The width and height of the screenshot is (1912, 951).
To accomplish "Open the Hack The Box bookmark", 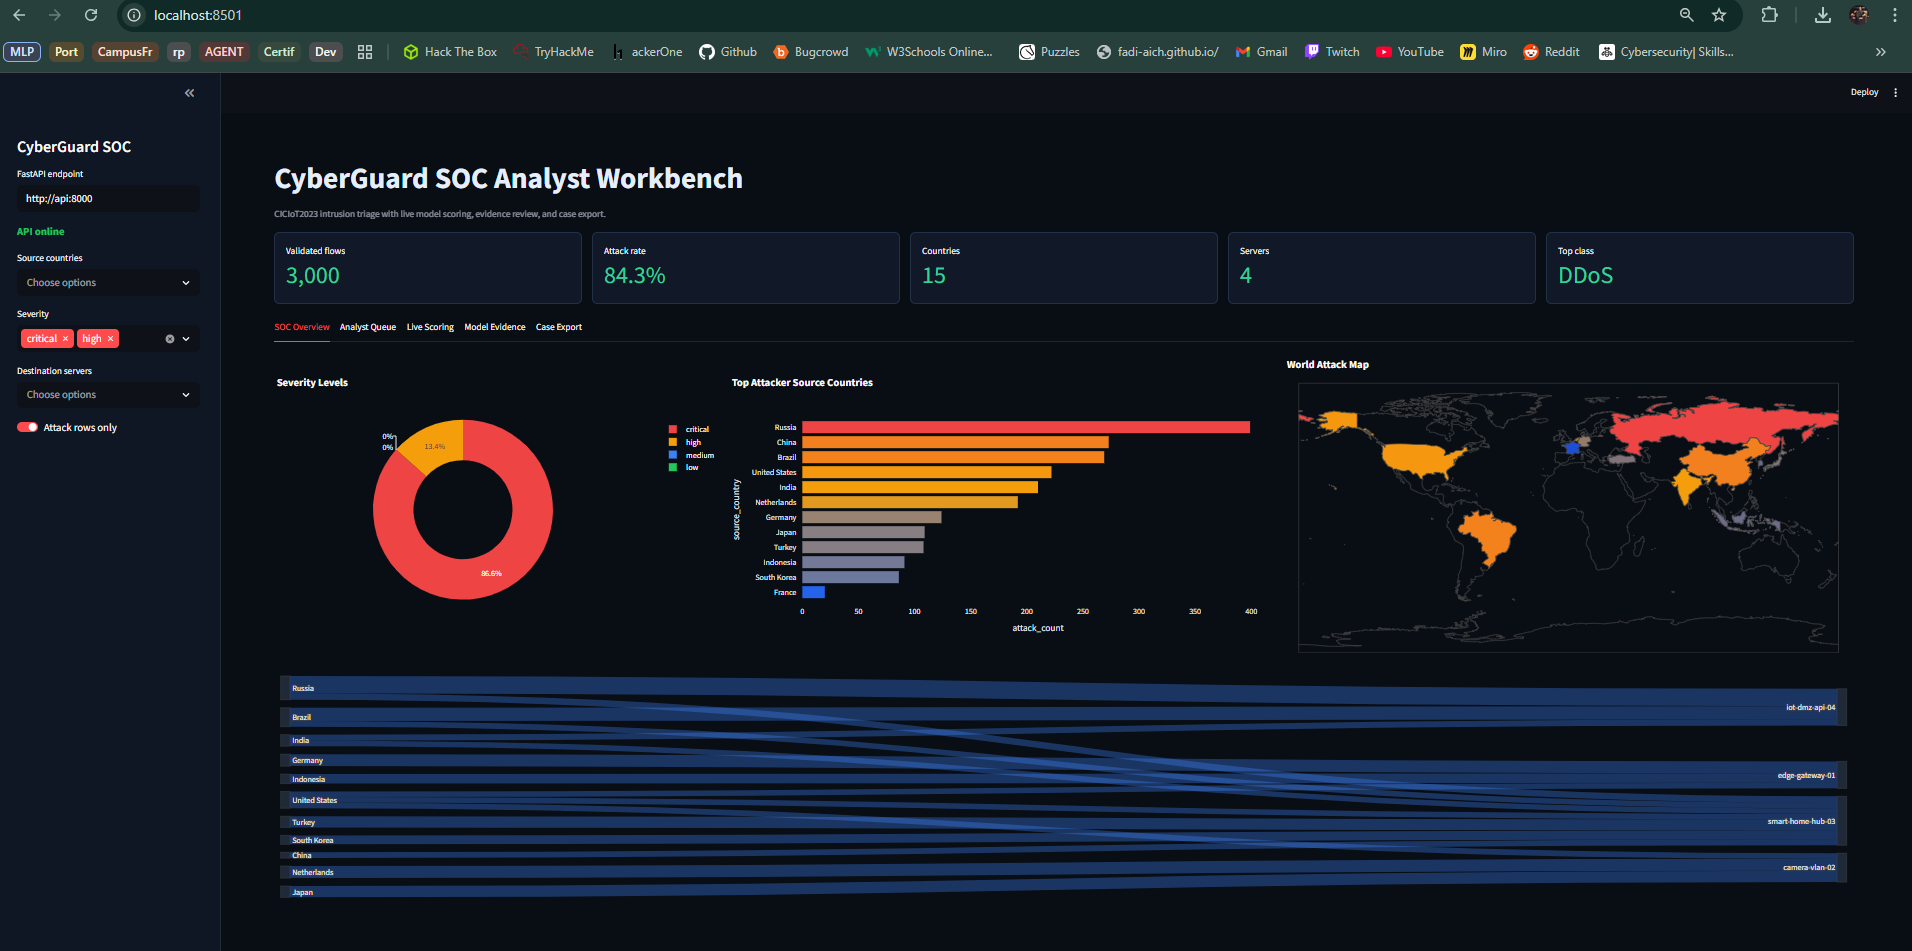I will click(x=450, y=52).
